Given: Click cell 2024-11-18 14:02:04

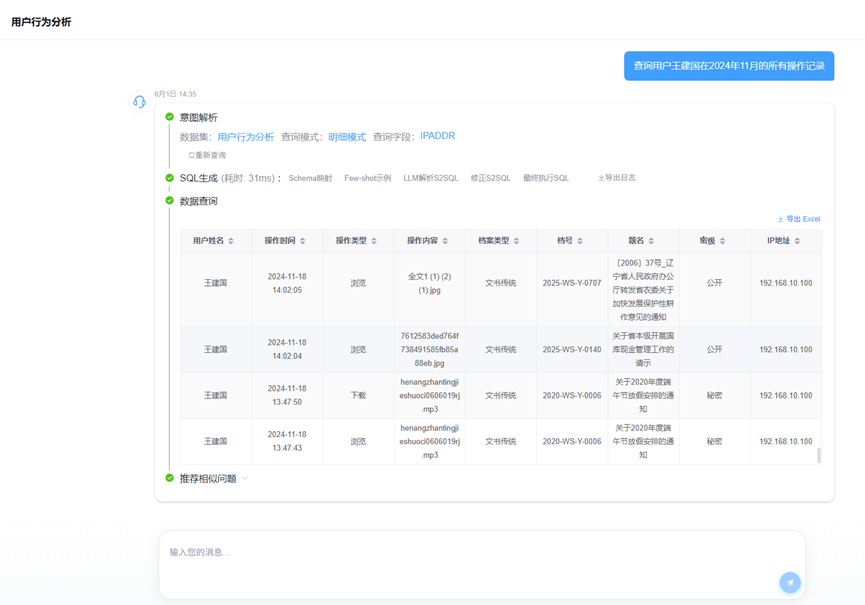Looking at the screenshot, I should click(x=287, y=349).
